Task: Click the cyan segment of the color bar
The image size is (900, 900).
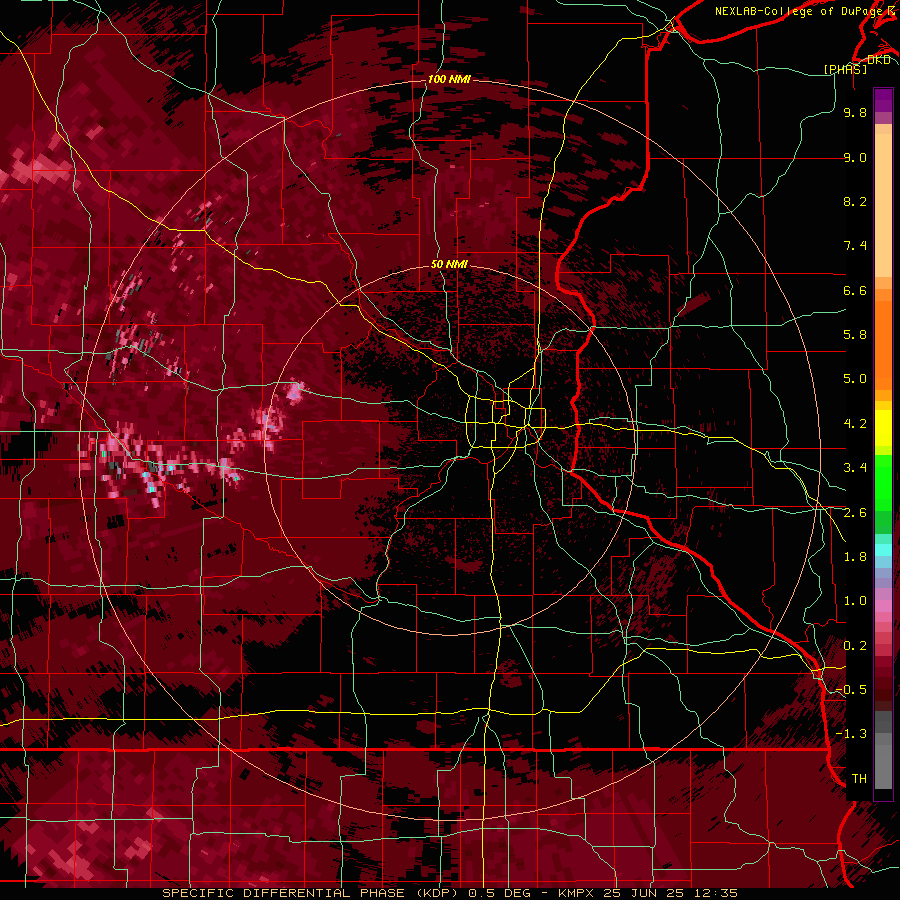Action: [883, 550]
